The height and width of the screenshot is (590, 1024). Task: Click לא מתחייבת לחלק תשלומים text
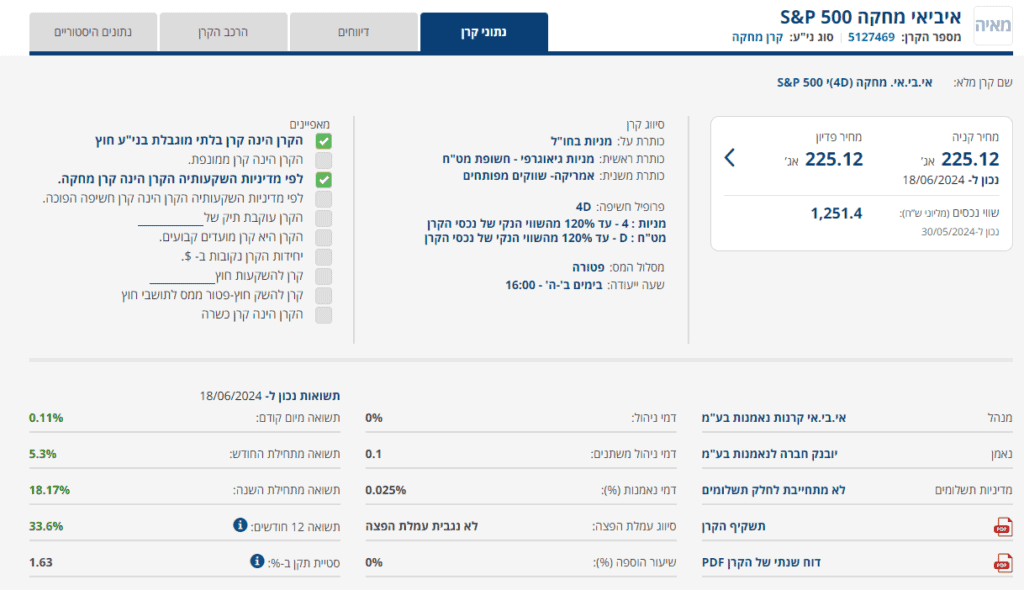(773, 489)
